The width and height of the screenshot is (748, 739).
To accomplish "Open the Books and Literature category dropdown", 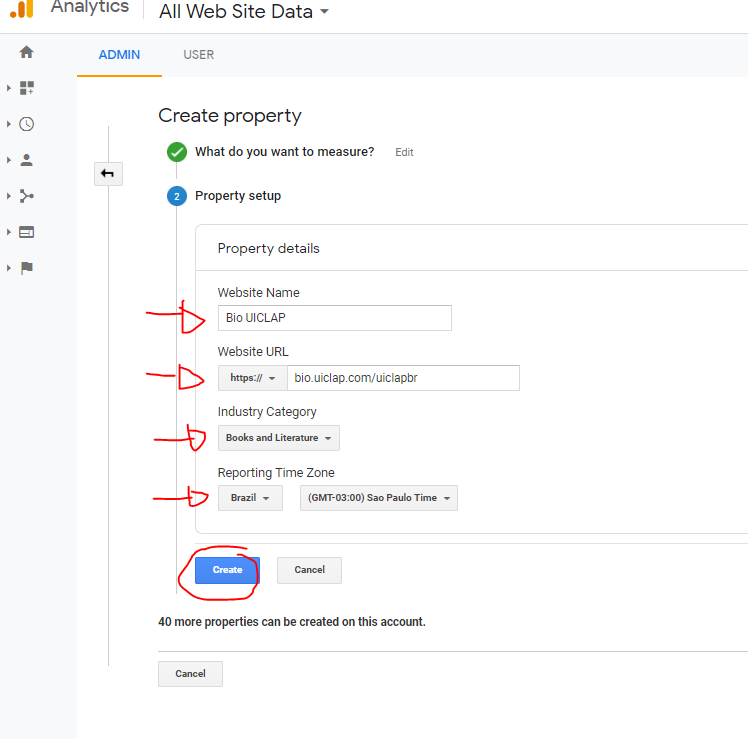I will coord(279,438).
